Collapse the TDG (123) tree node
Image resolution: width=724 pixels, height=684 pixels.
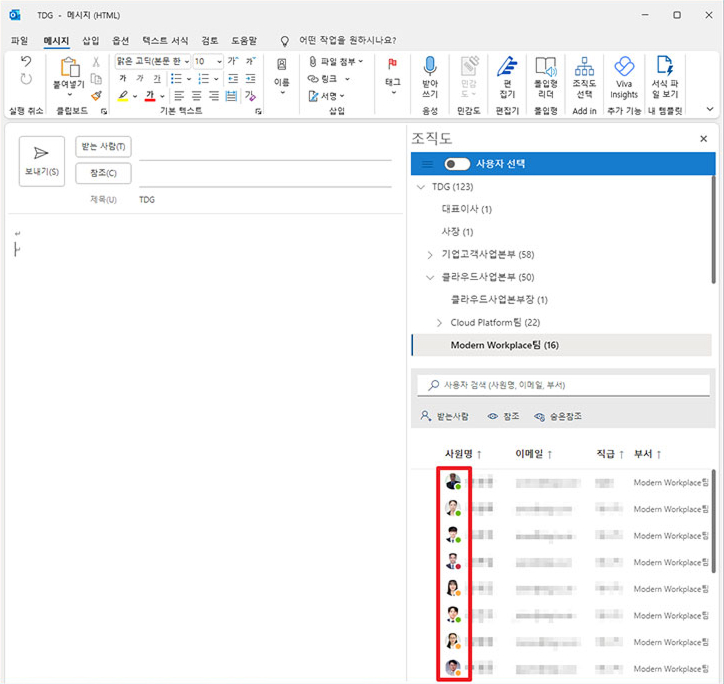[421, 187]
